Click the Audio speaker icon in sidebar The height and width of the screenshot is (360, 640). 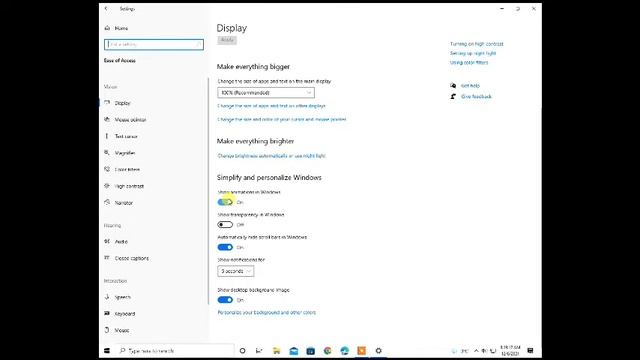tap(107, 241)
